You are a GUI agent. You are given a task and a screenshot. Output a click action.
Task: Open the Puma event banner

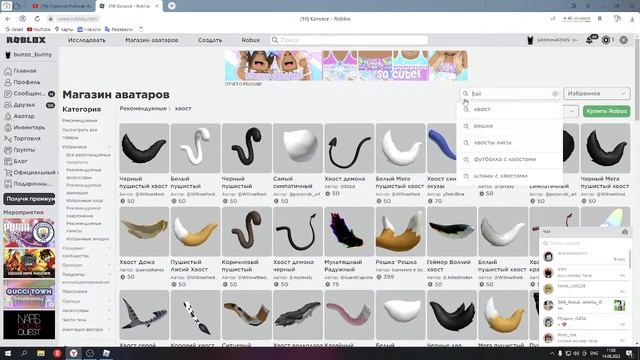click(x=29, y=232)
